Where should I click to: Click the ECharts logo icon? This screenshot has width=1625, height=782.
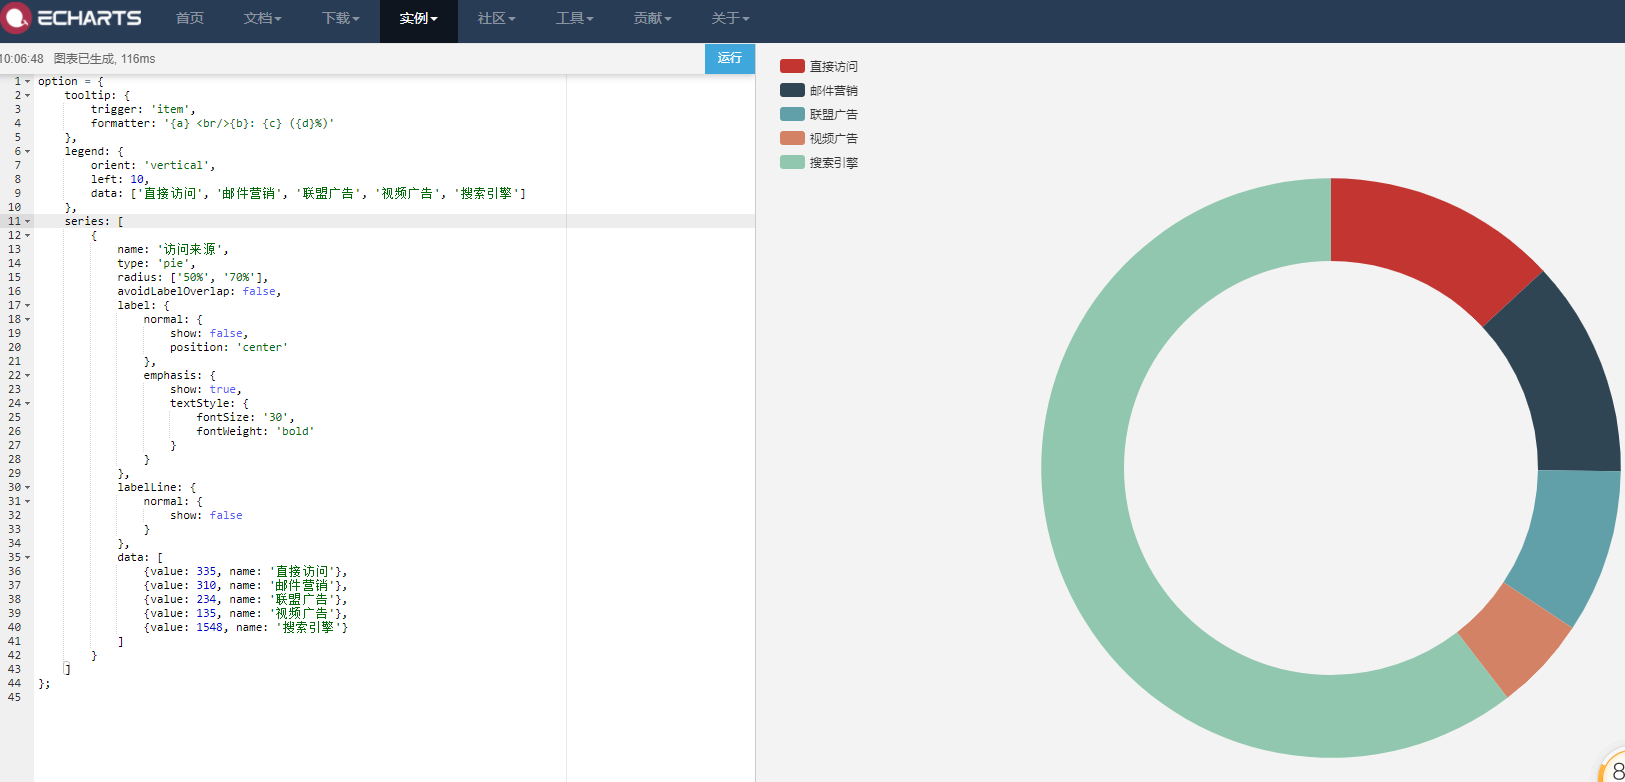pyautogui.click(x=17, y=18)
